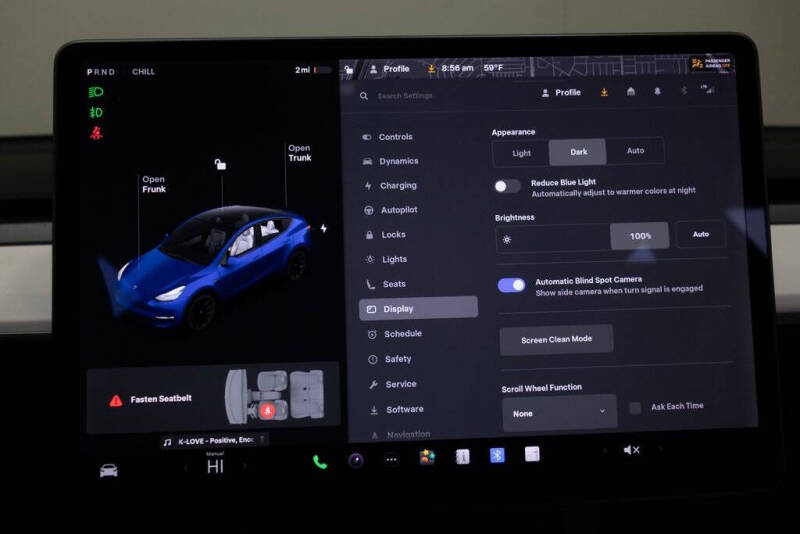800x534 pixels.
Task: Open the Scroll Wheel Function dropdown
Action: point(560,413)
